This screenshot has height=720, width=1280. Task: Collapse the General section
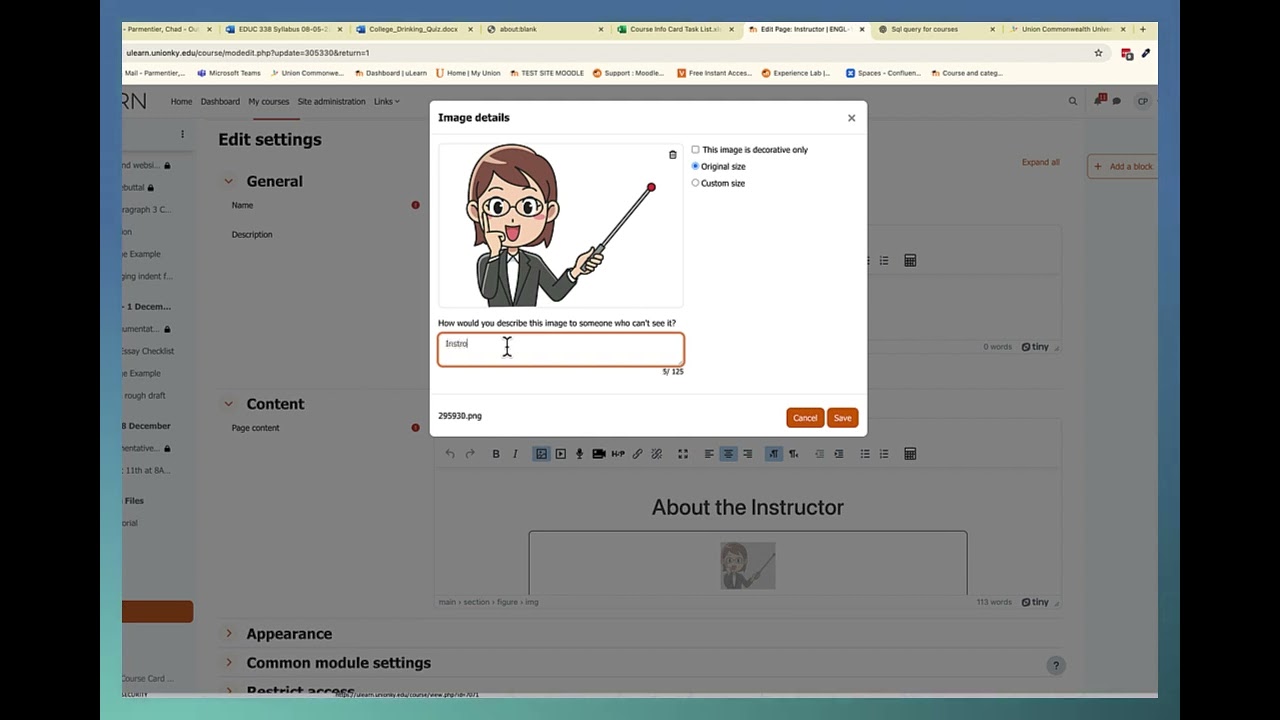pos(228,182)
